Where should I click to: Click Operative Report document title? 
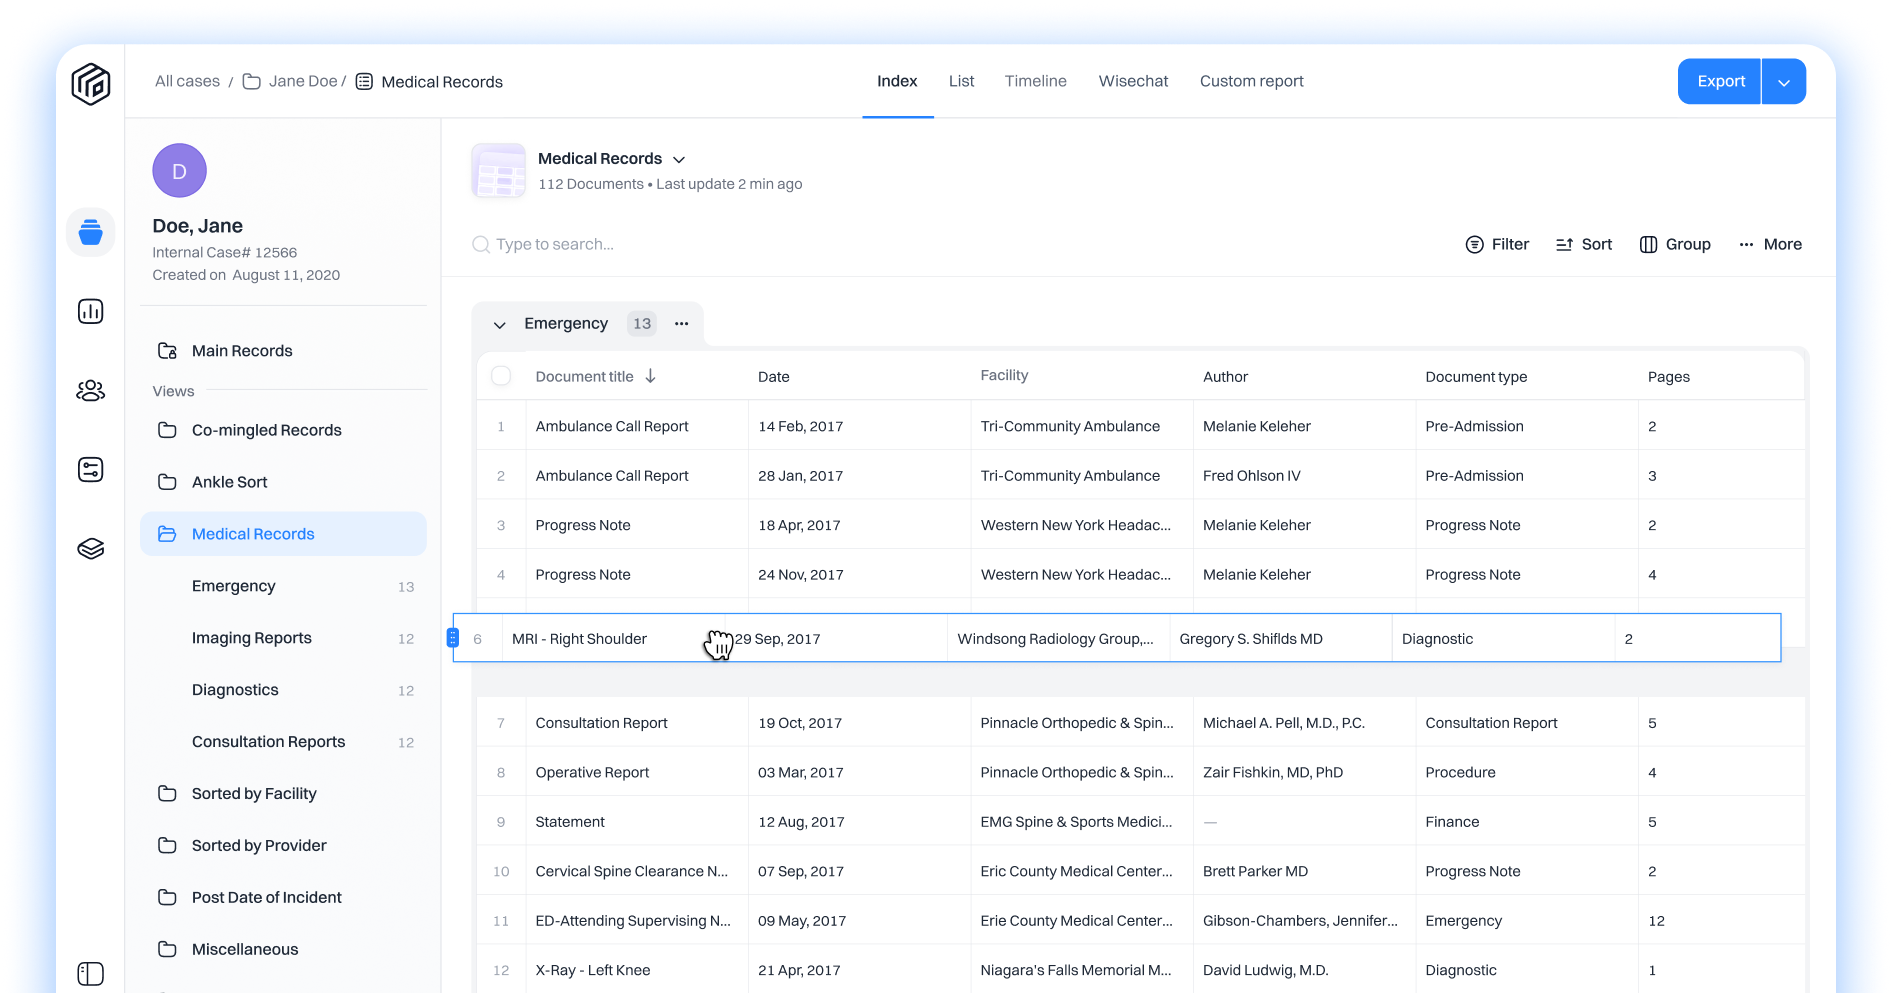tap(592, 772)
